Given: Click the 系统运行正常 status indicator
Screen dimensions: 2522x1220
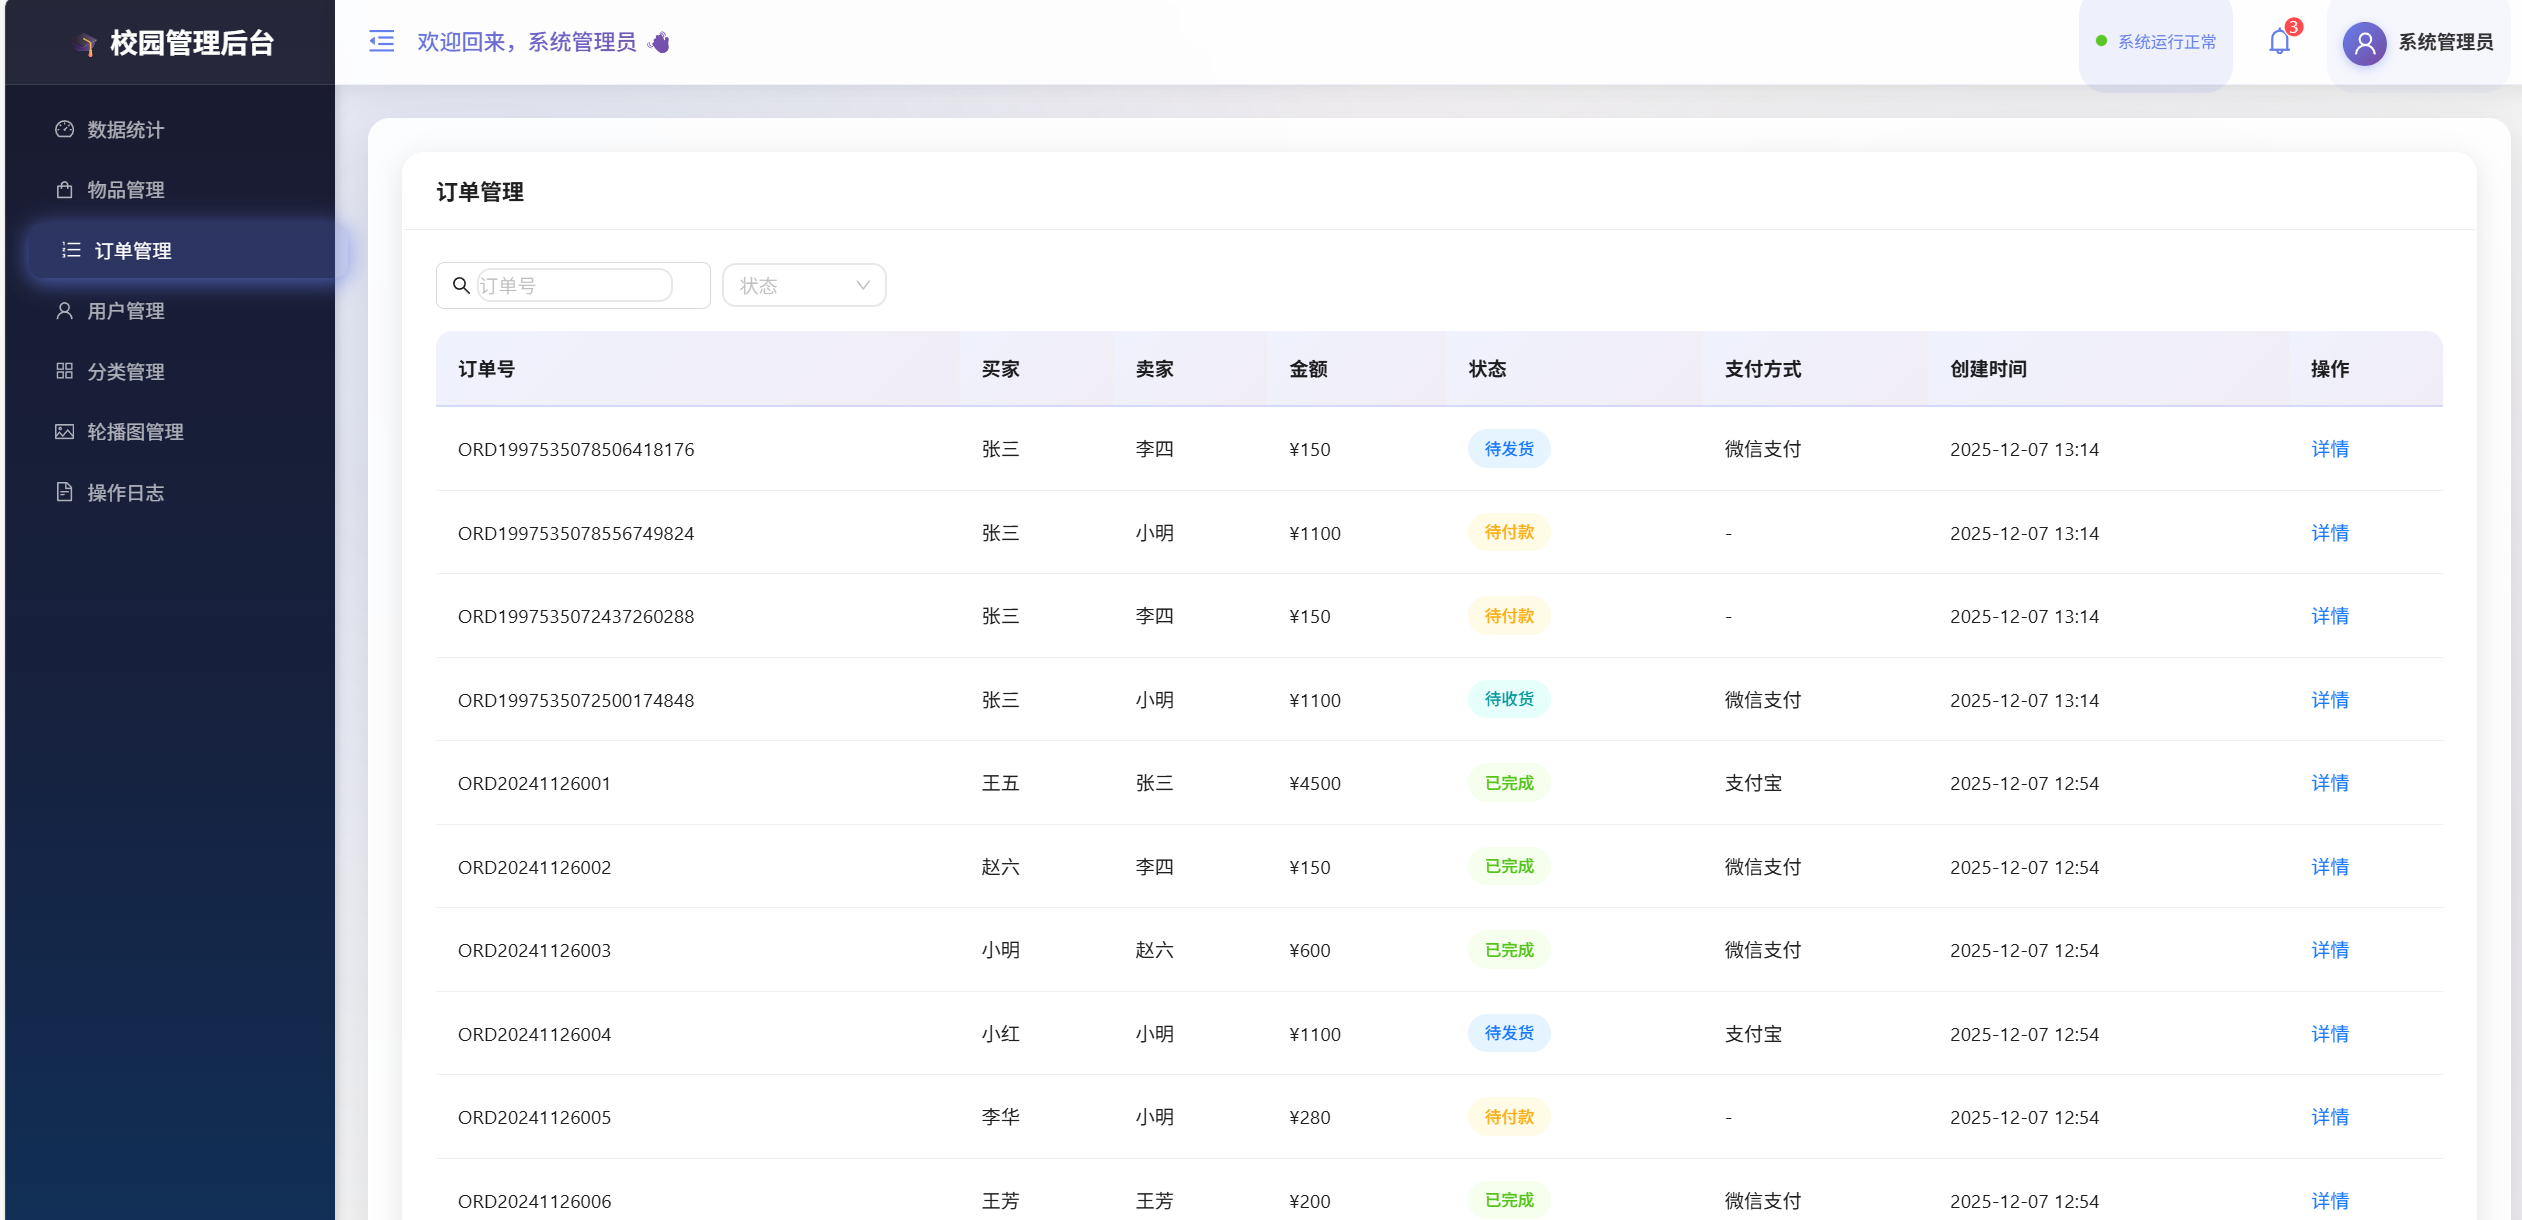Looking at the screenshot, I should (x=2156, y=42).
